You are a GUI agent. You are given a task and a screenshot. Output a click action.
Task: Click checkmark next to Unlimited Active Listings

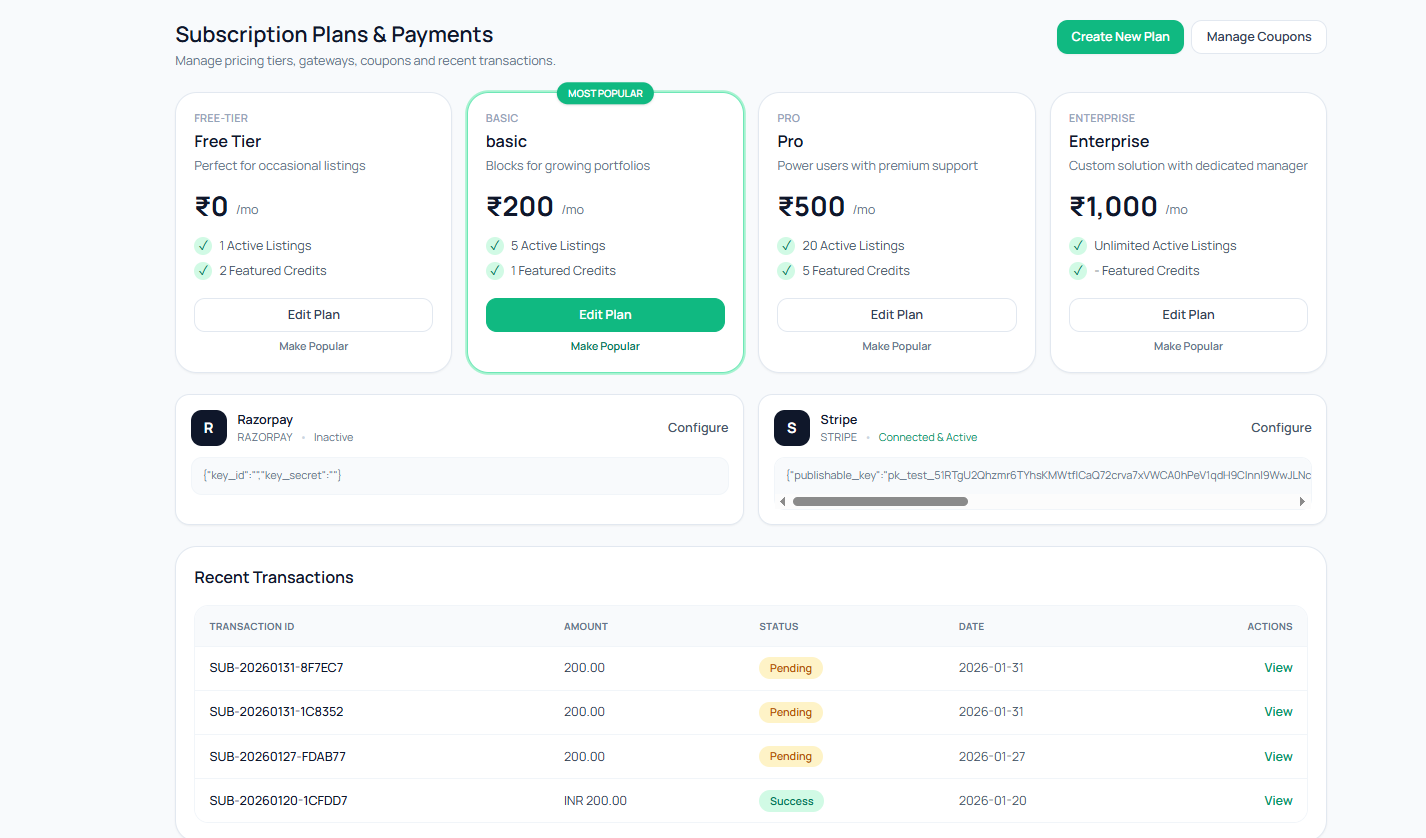(x=1078, y=245)
